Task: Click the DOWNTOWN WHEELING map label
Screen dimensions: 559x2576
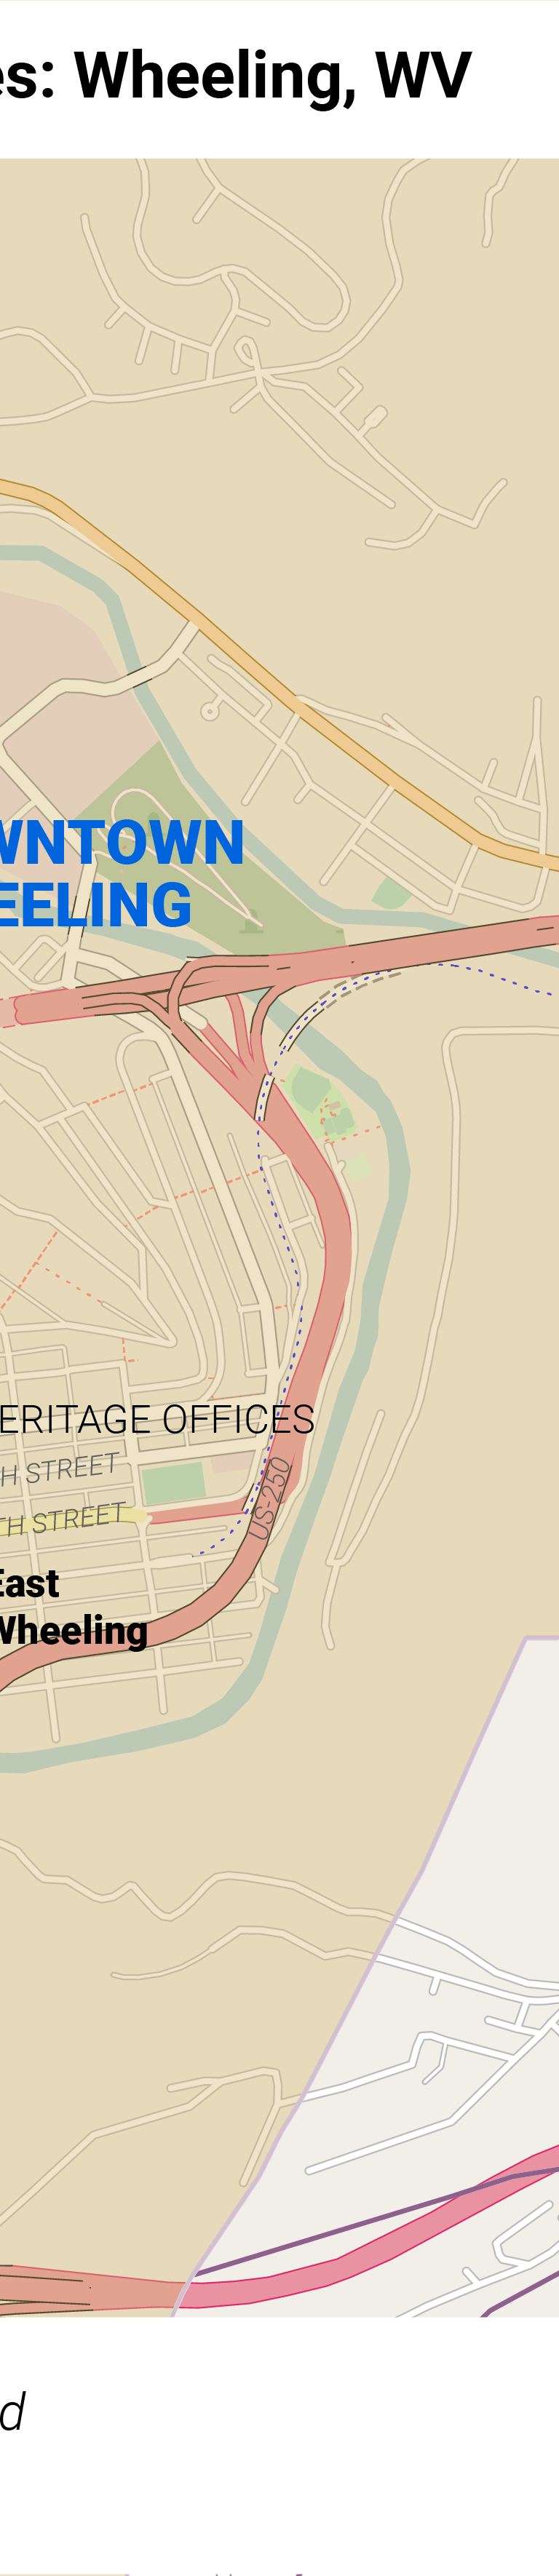Action: [121, 872]
